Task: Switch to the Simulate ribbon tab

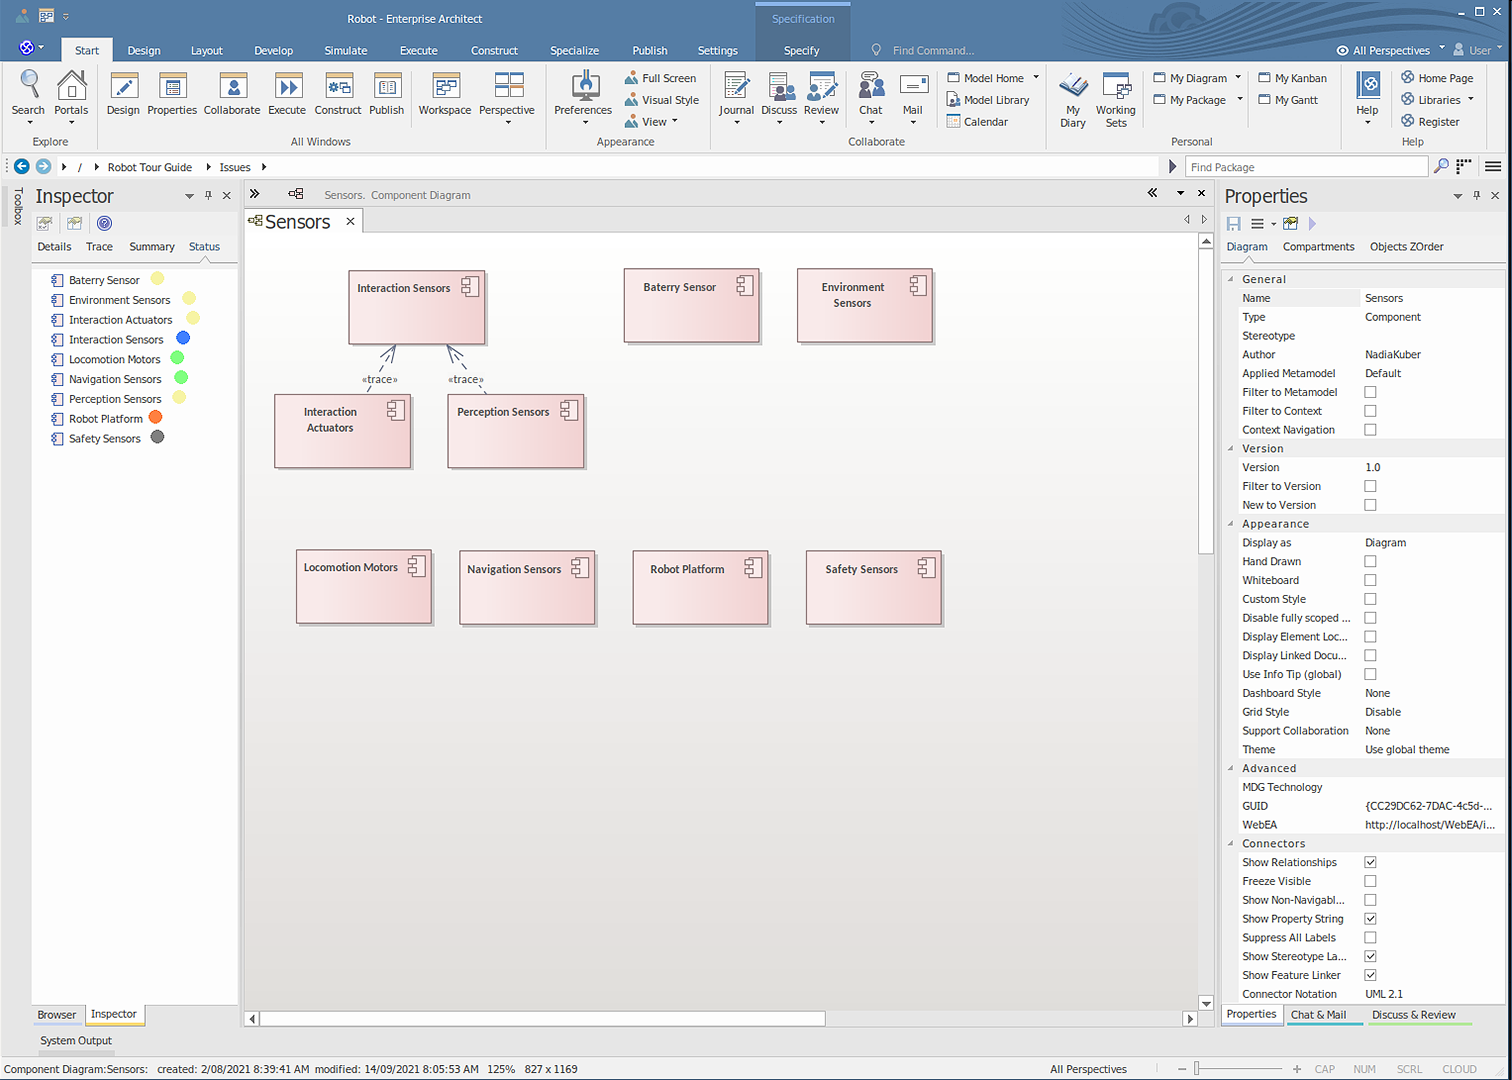Action: coord(345,51)
